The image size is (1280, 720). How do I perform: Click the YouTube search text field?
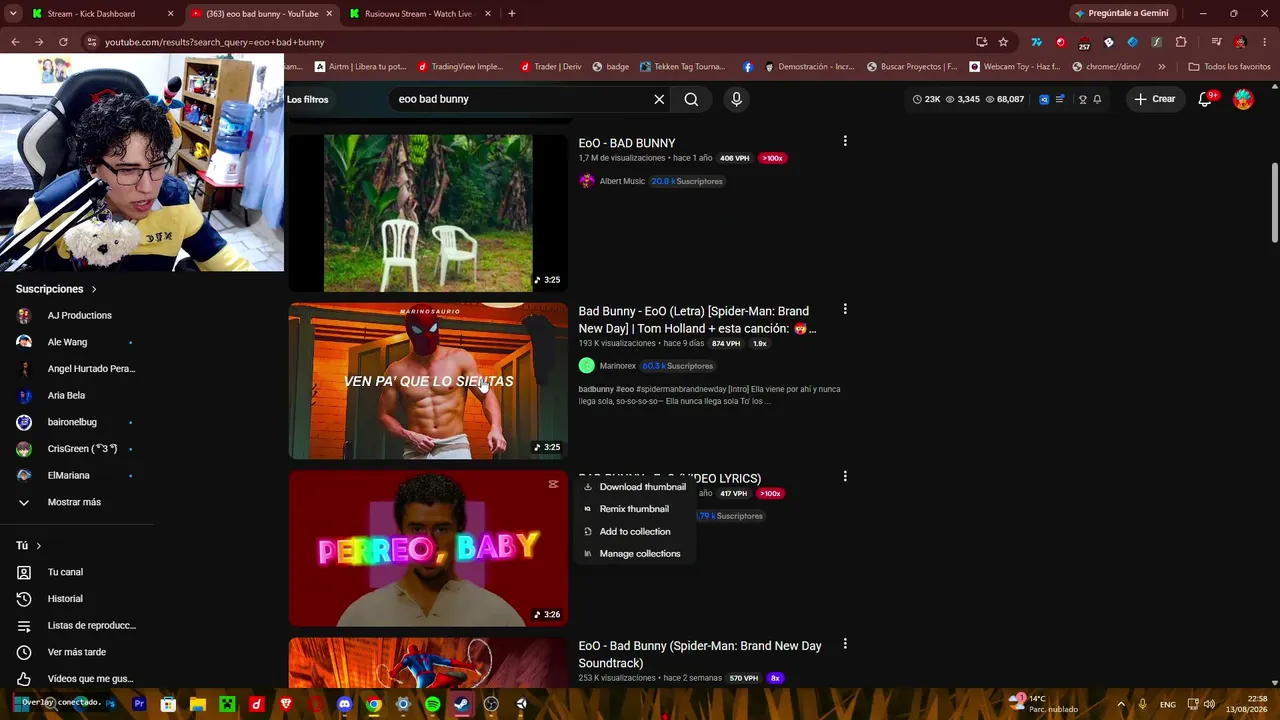520,99
